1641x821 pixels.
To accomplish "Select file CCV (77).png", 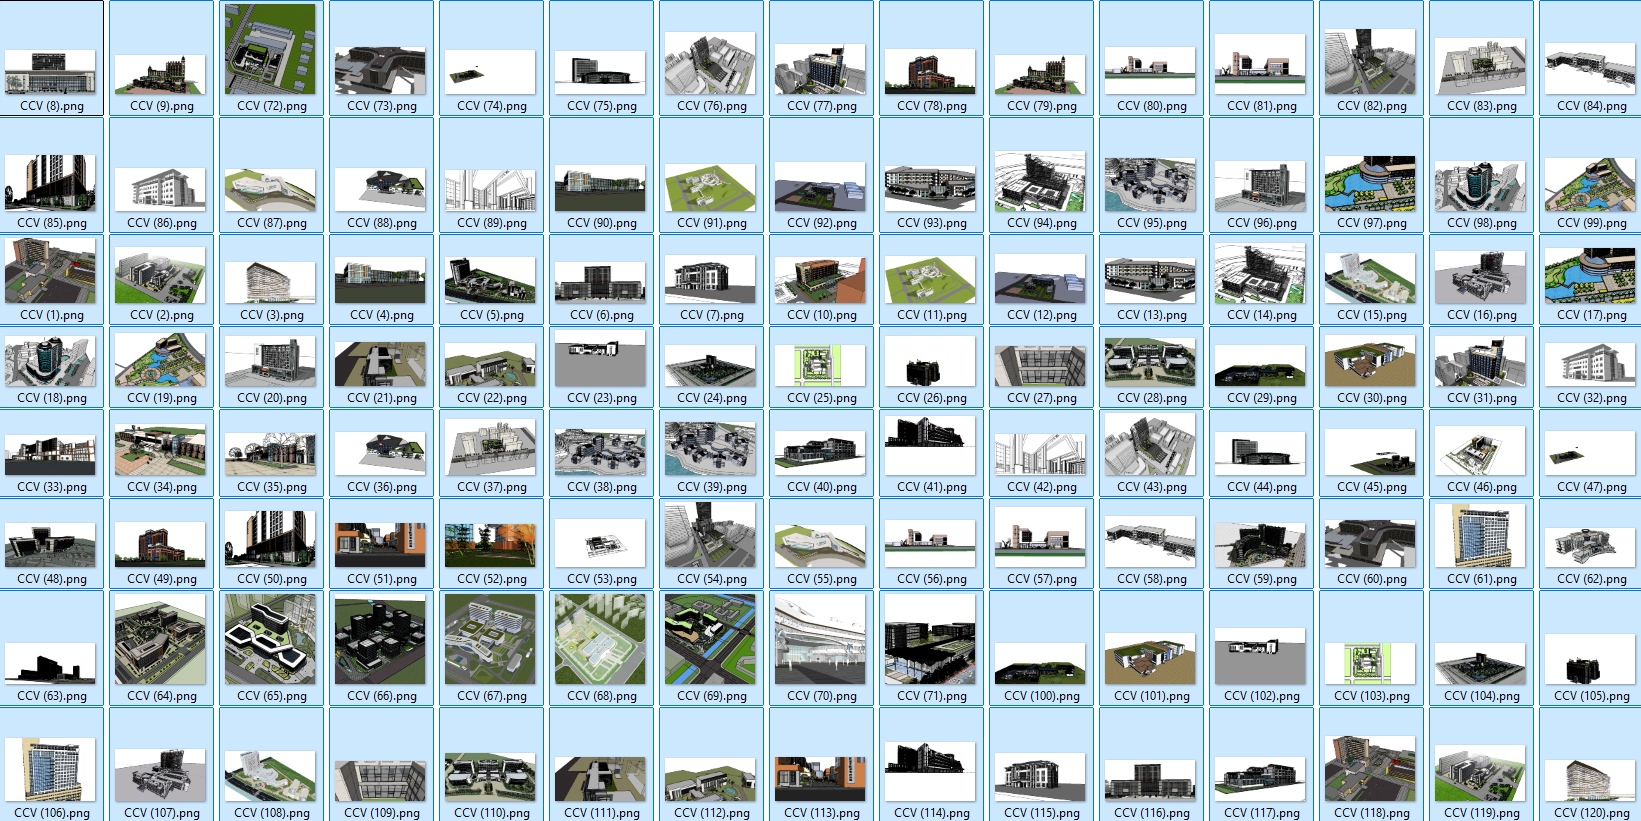I will point(820,70).
